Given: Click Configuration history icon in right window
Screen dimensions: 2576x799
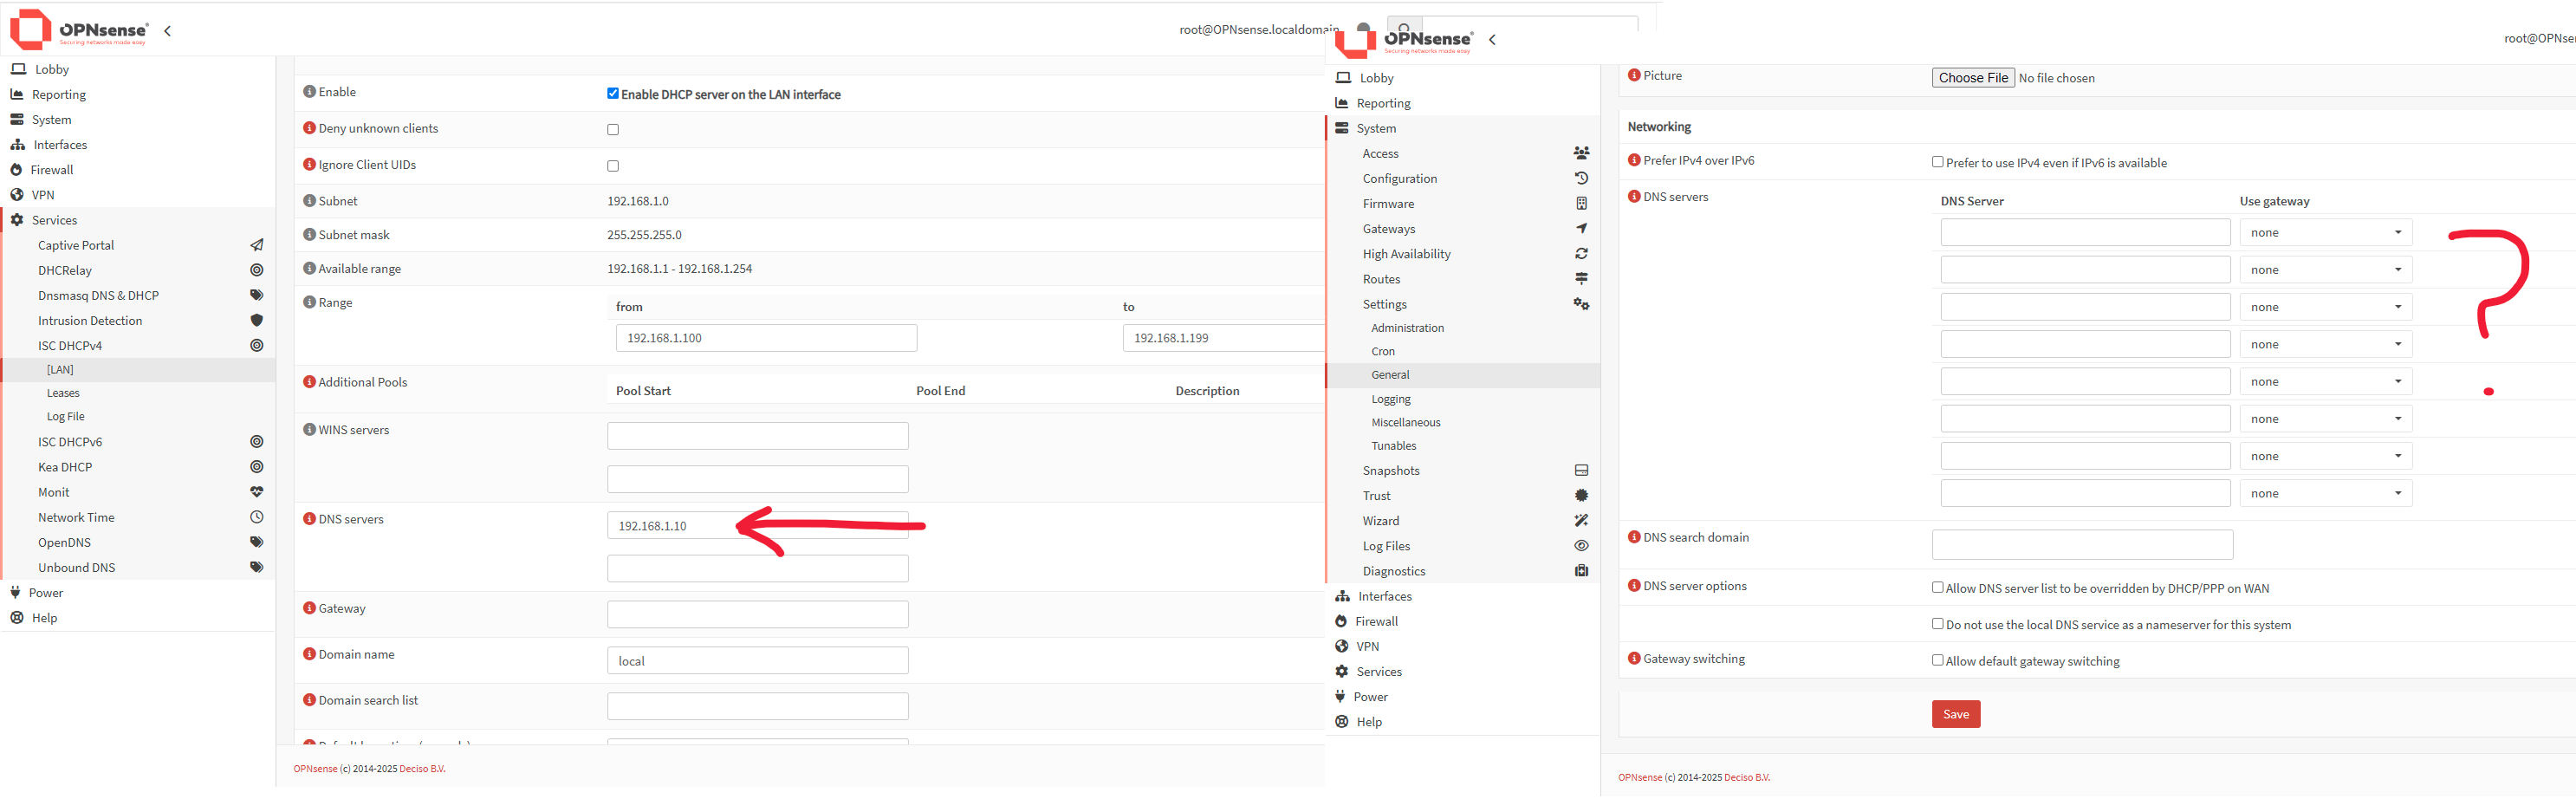Looking at the screenshot, I should pos(1581,178).
